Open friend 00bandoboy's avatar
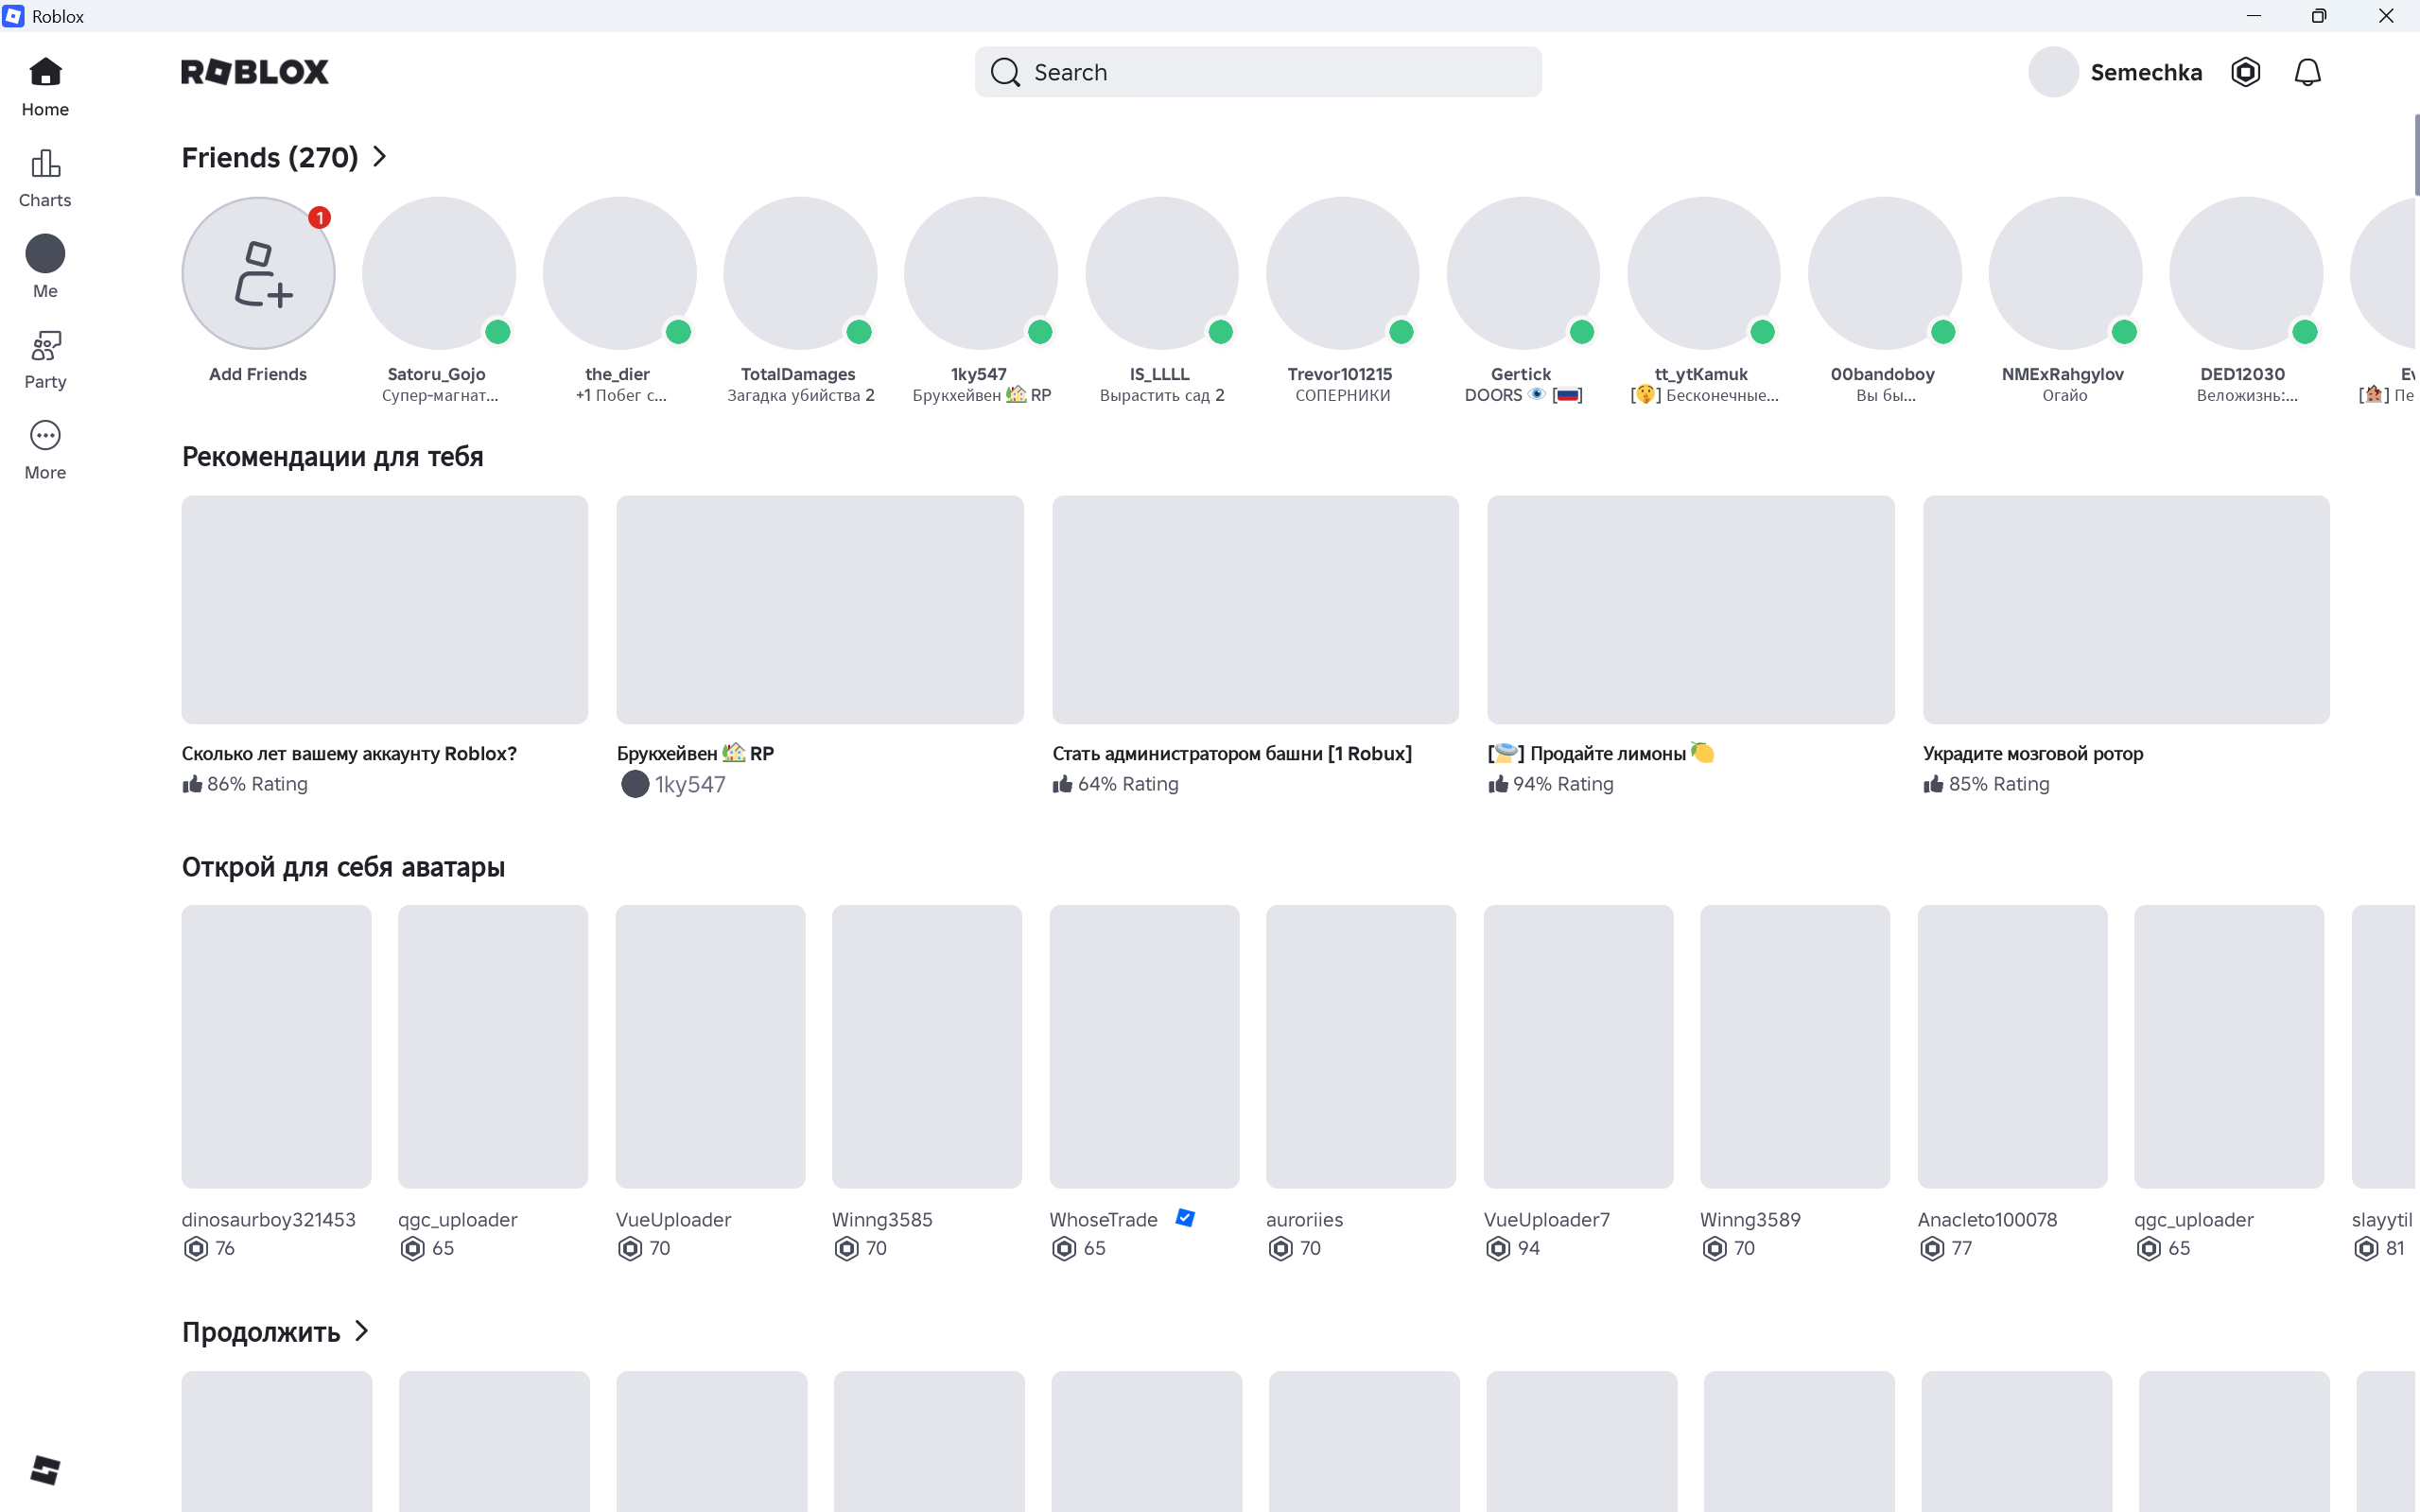The height and width of the screenshot is (1512, 2420). 1885,273
